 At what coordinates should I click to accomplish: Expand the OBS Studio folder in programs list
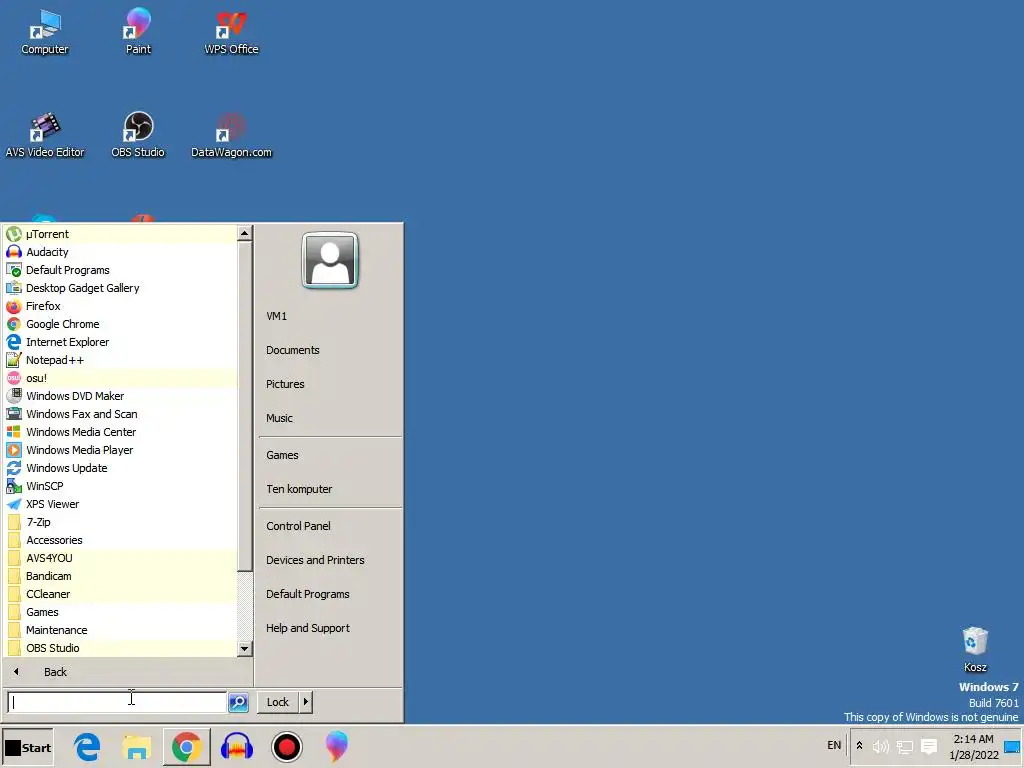(x=121, y=648)
